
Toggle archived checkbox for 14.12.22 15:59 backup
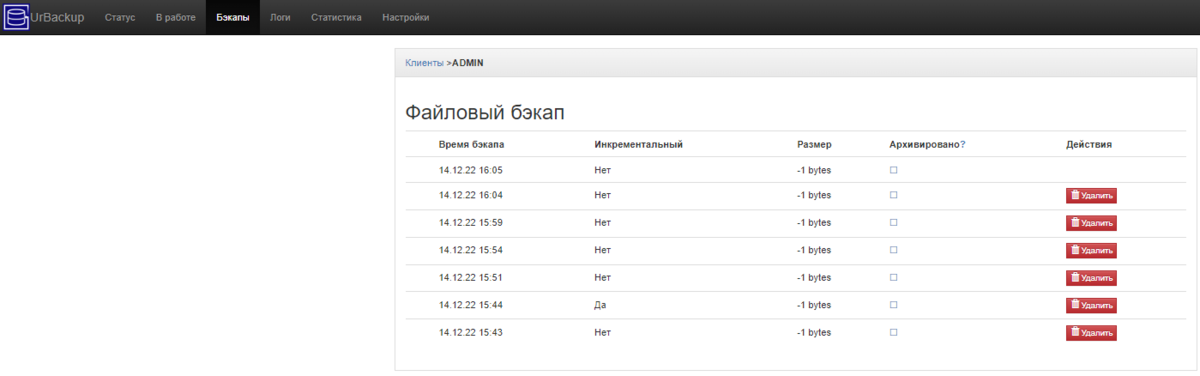[894, 222]
